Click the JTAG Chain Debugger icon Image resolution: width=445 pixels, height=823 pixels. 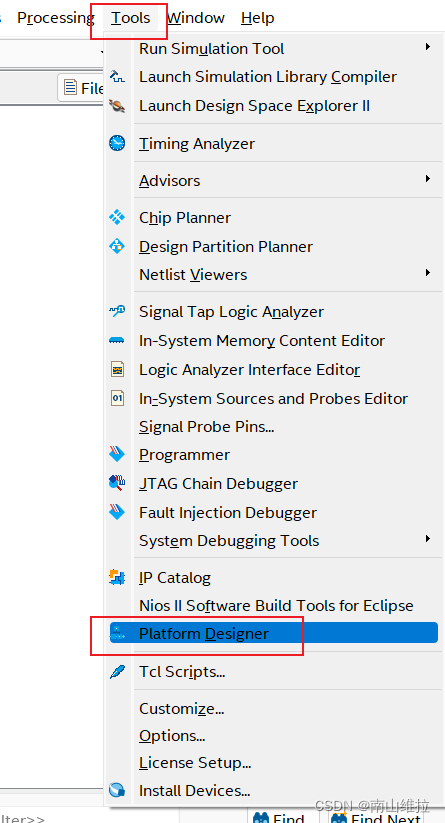point(117,483)
